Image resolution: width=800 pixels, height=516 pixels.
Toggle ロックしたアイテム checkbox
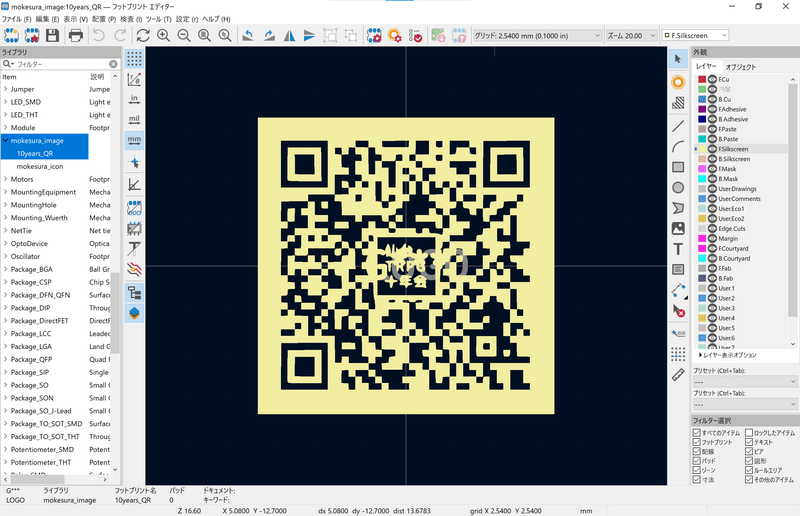749,433
